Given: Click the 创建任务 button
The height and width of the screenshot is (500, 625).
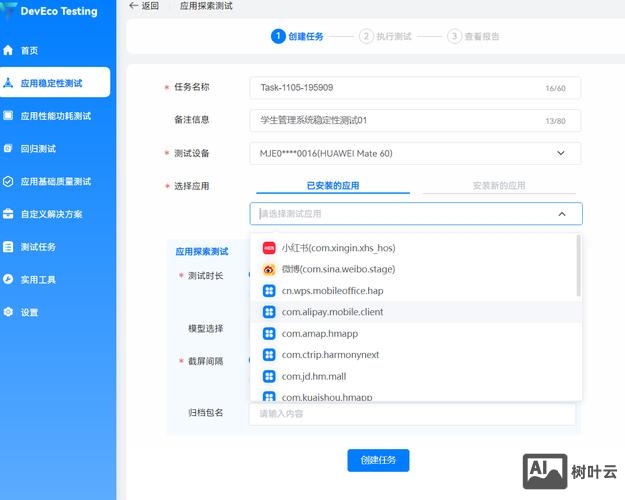Looking at the screenshot, I should click(378, 460).
